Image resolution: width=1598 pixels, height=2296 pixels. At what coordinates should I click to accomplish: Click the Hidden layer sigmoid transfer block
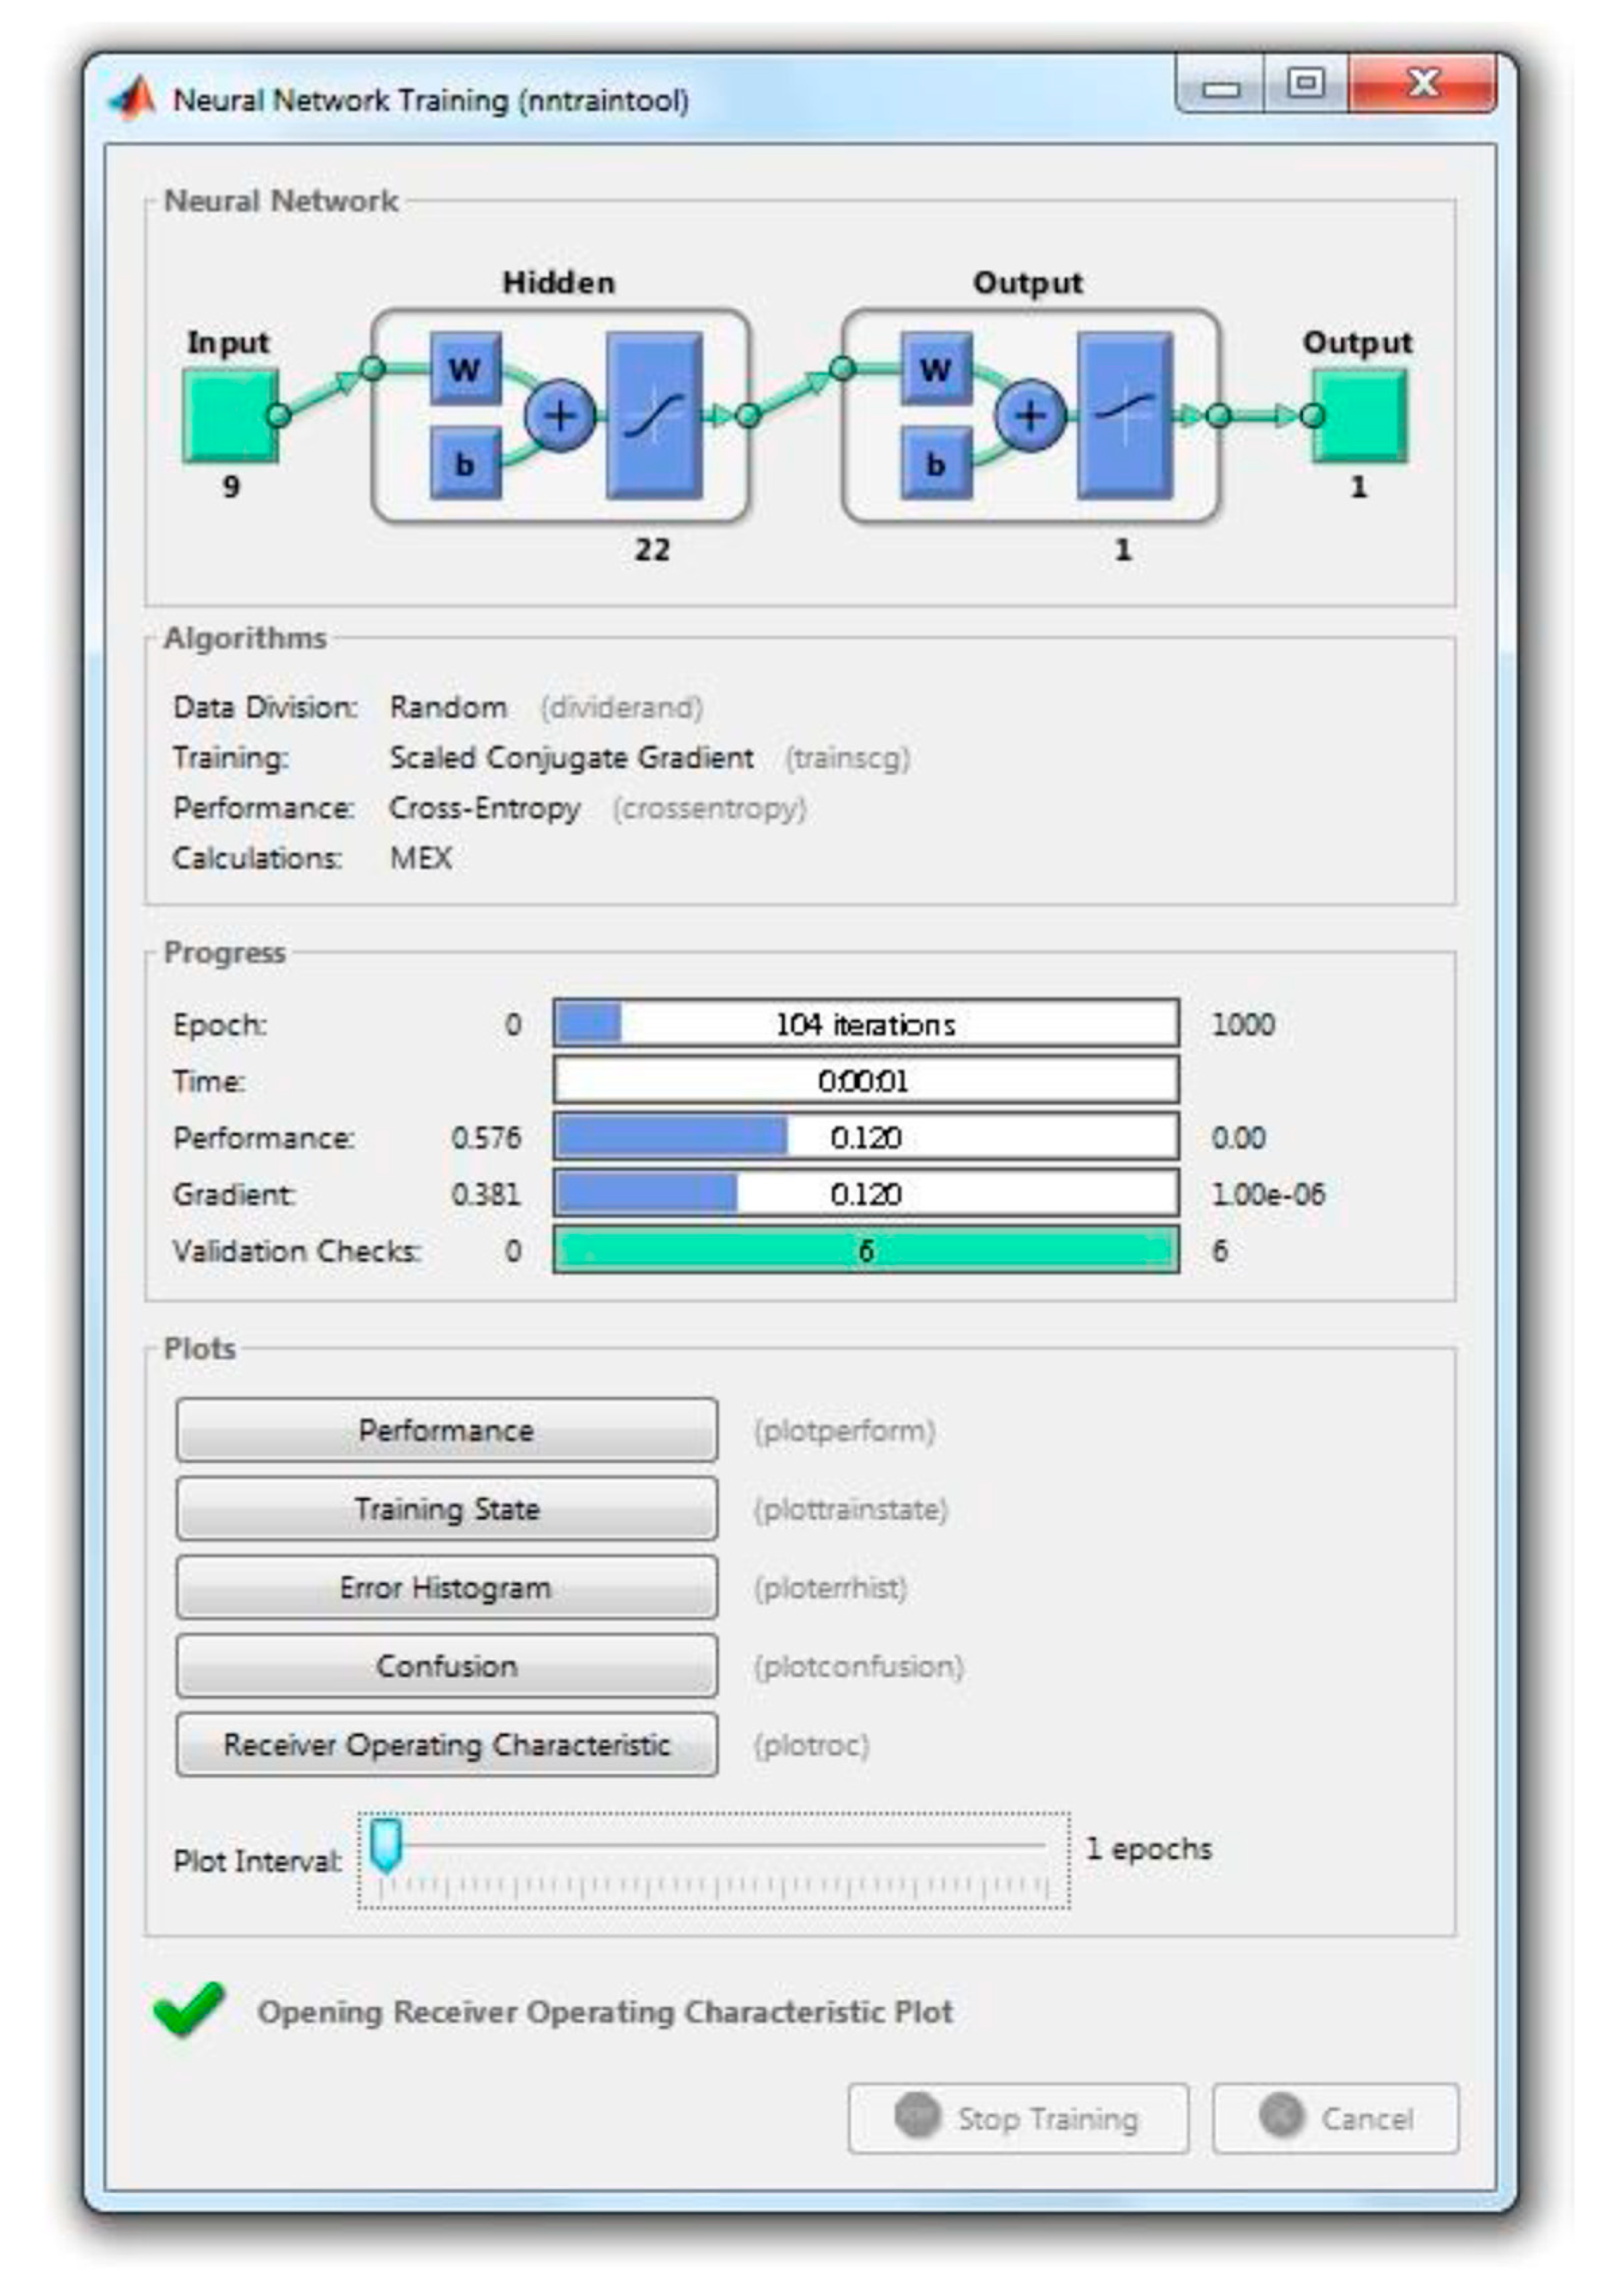coord(654,415)
